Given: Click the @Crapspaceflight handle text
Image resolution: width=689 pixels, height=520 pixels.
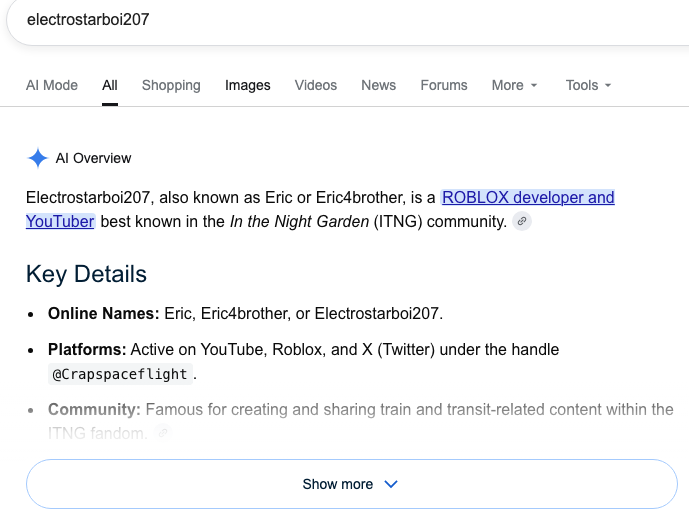Looking at the screenshot, I should 120,374.
